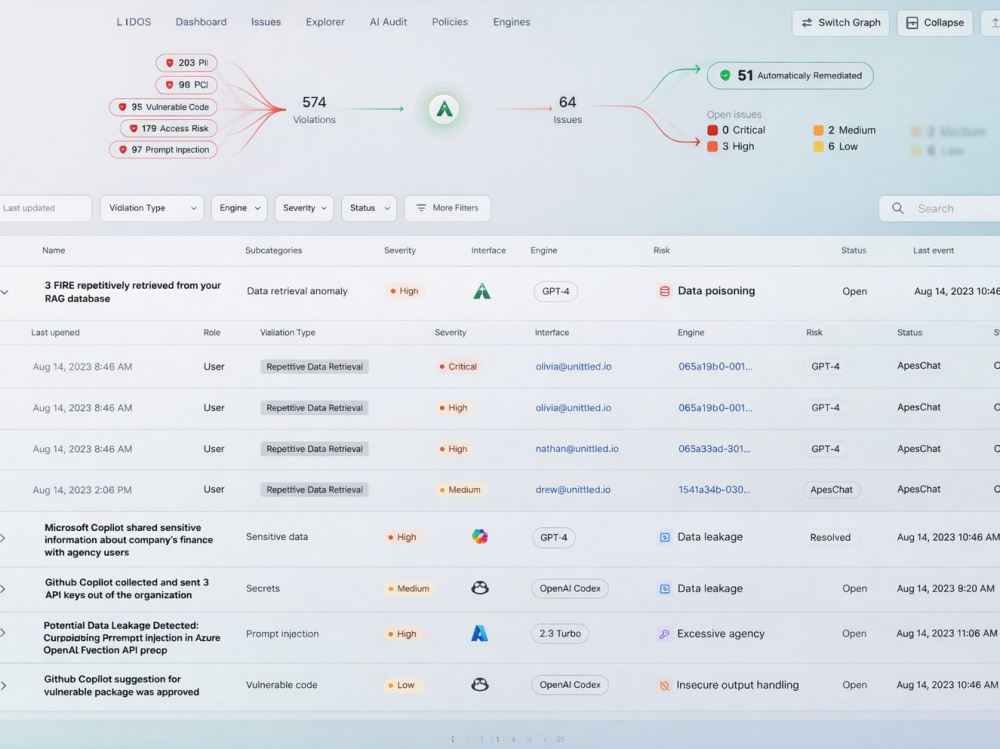Image resolution: width=1000 pixels, height=749 pixels.
Task: Click the 203 PII violation chip
Action: (186, 63)
